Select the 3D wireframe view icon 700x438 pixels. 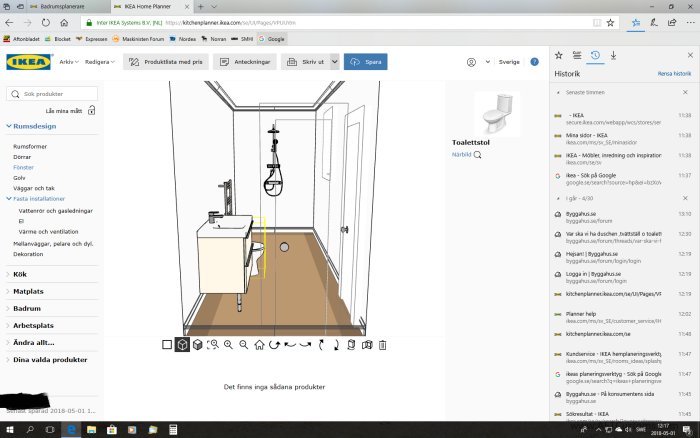click(x=182, y=345)
